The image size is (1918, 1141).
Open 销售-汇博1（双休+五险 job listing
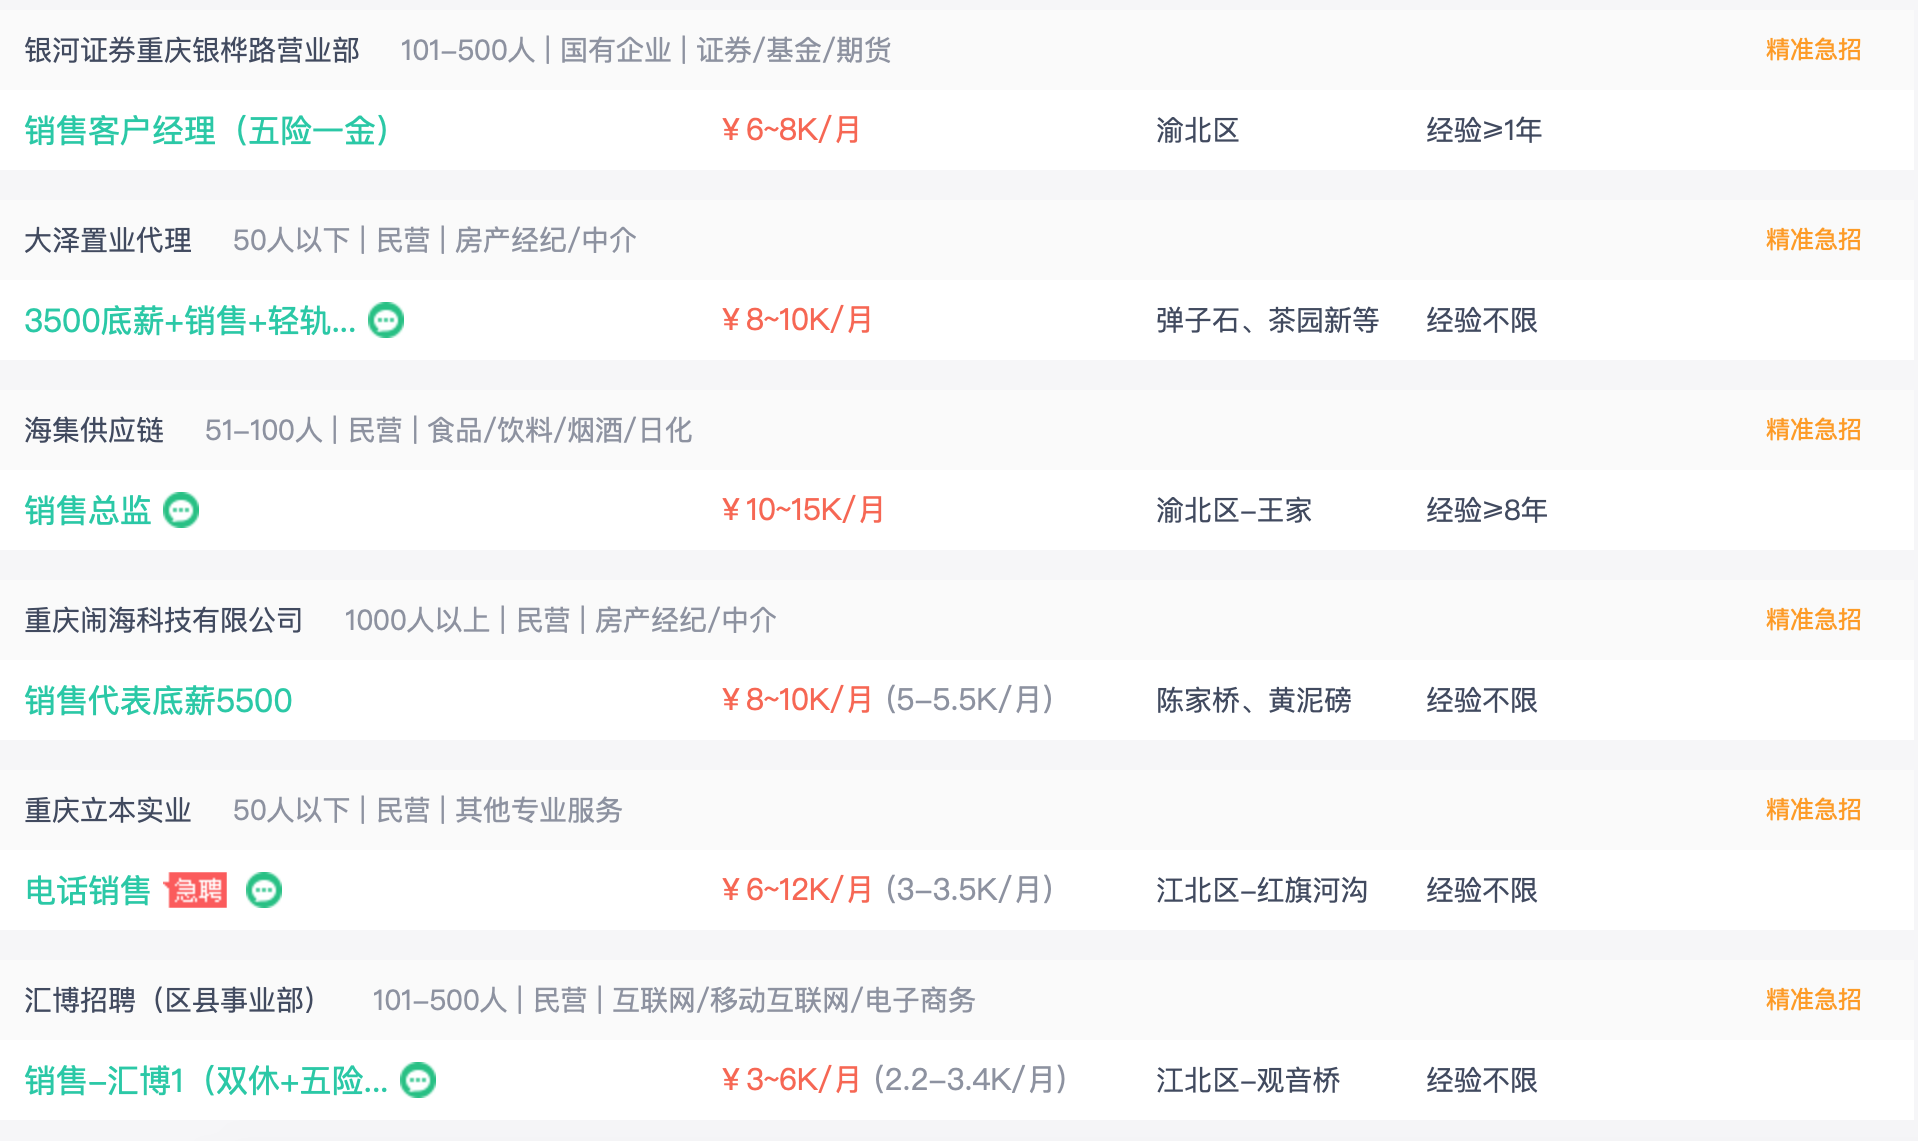pos(206,1080)
